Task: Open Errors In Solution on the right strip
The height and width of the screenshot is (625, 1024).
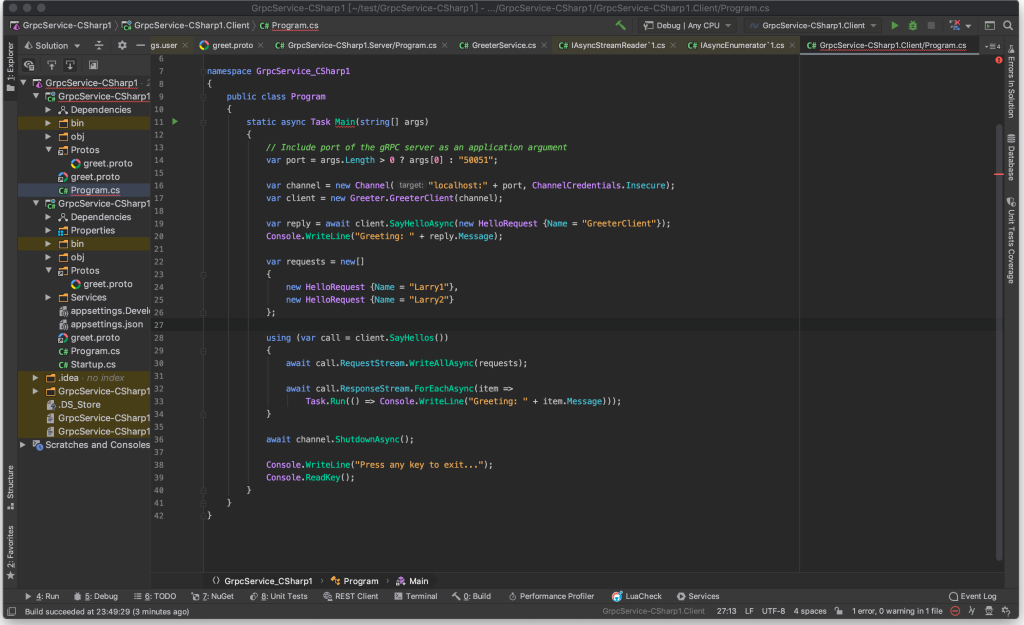Action: tap(1011, 82)
